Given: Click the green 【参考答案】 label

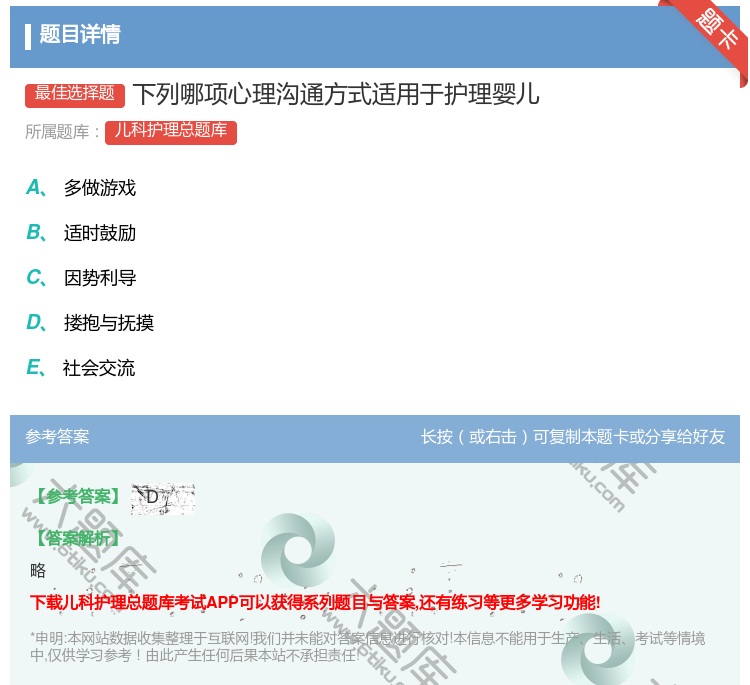Looking at the screenshot, I should pos(76,497).
